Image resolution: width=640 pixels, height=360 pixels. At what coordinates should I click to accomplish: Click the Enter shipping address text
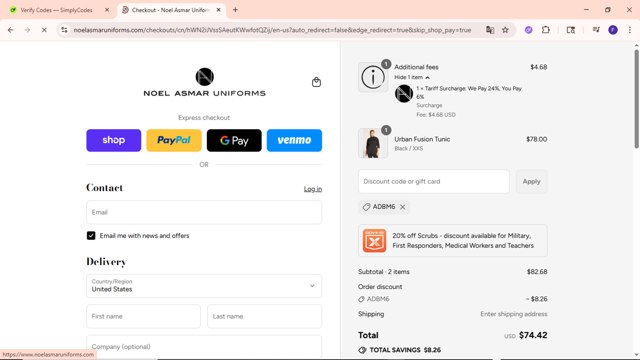(513, 314)
